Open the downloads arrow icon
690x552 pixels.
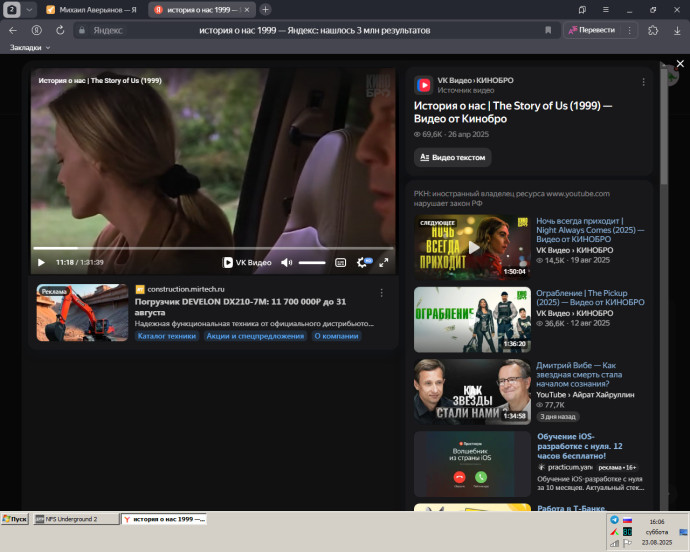click(677, 30)
